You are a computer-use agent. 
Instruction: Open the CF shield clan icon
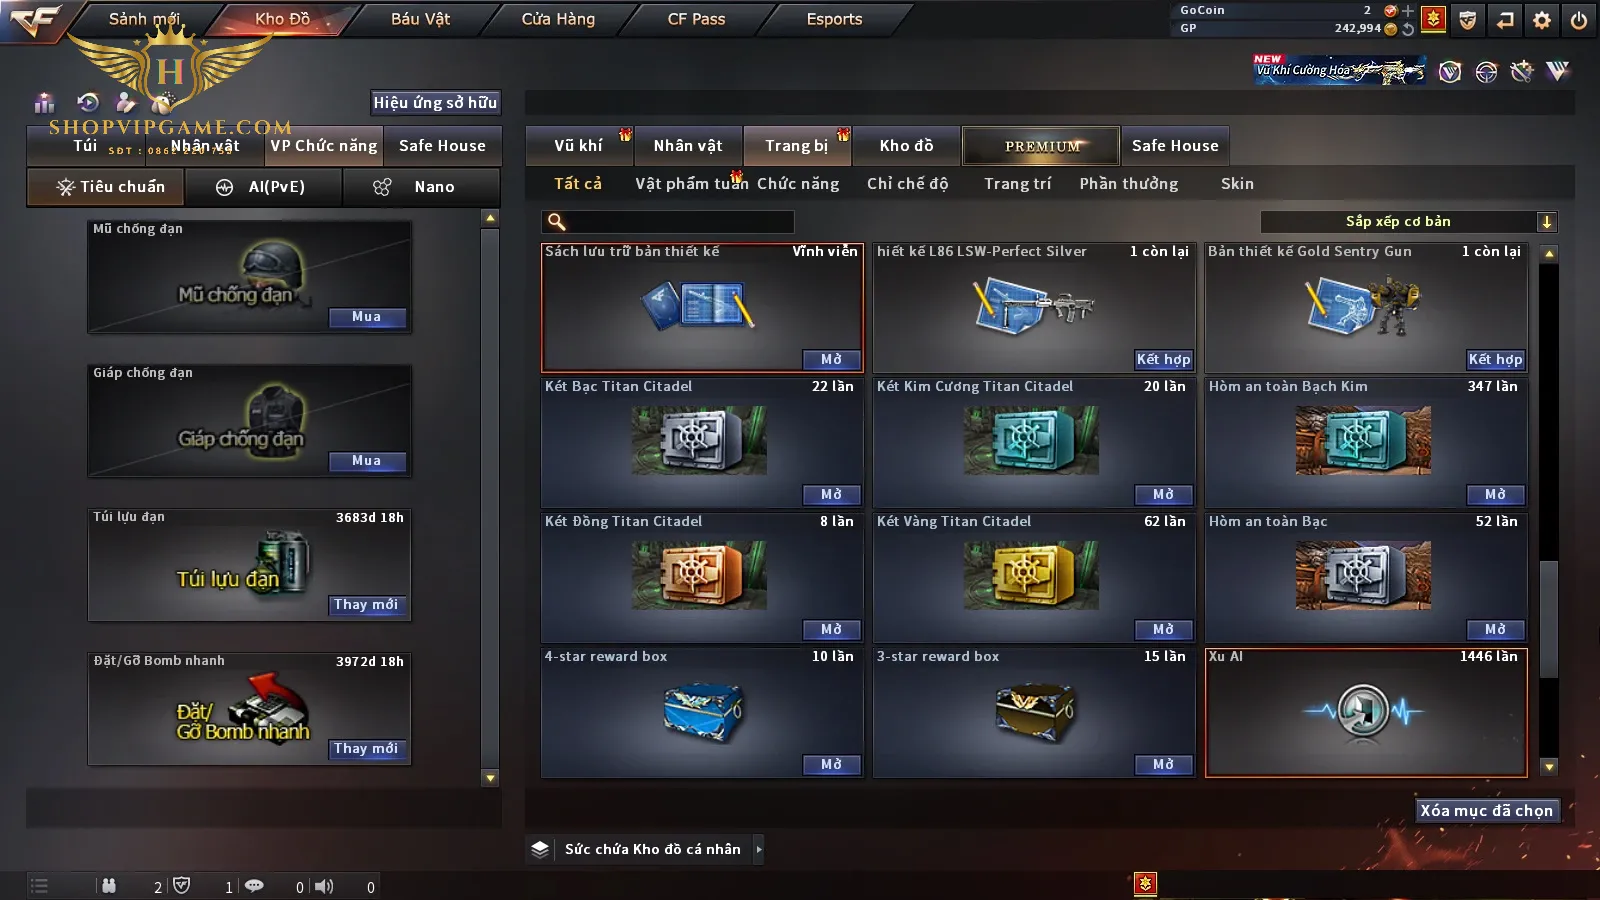coord(1468,20)
